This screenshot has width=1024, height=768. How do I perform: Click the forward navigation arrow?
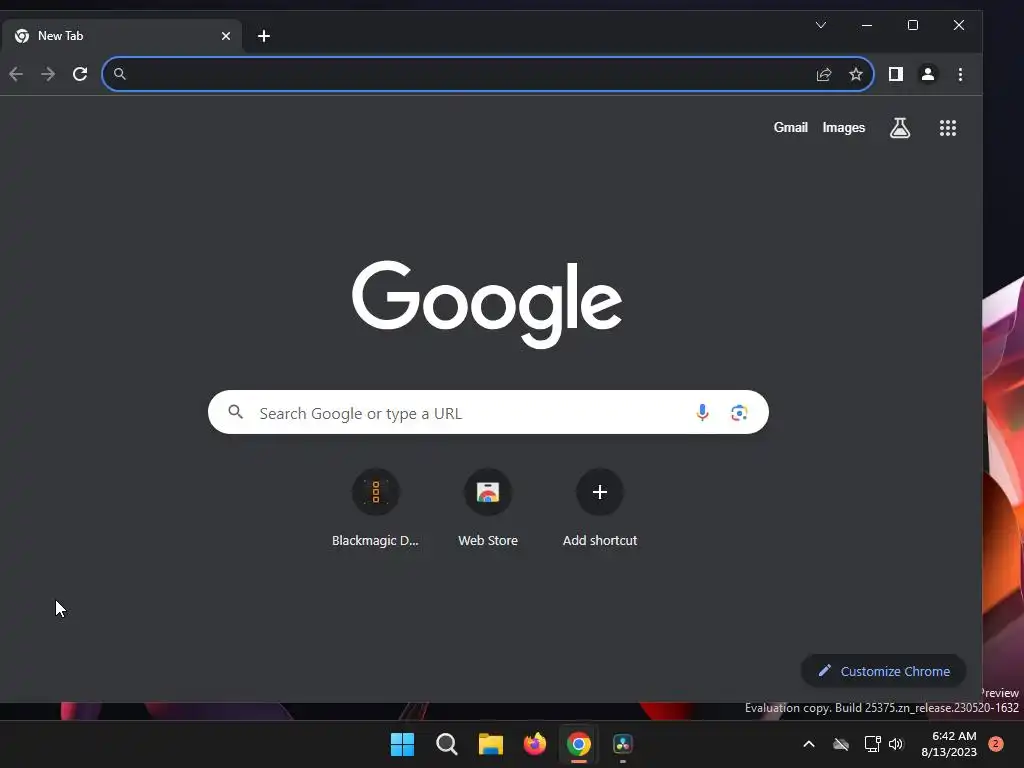[48, 74]
